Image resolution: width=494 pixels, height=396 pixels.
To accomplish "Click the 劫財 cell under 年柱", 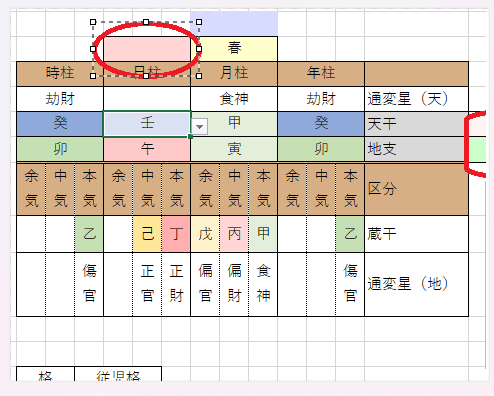I will [x=321, y=99].
